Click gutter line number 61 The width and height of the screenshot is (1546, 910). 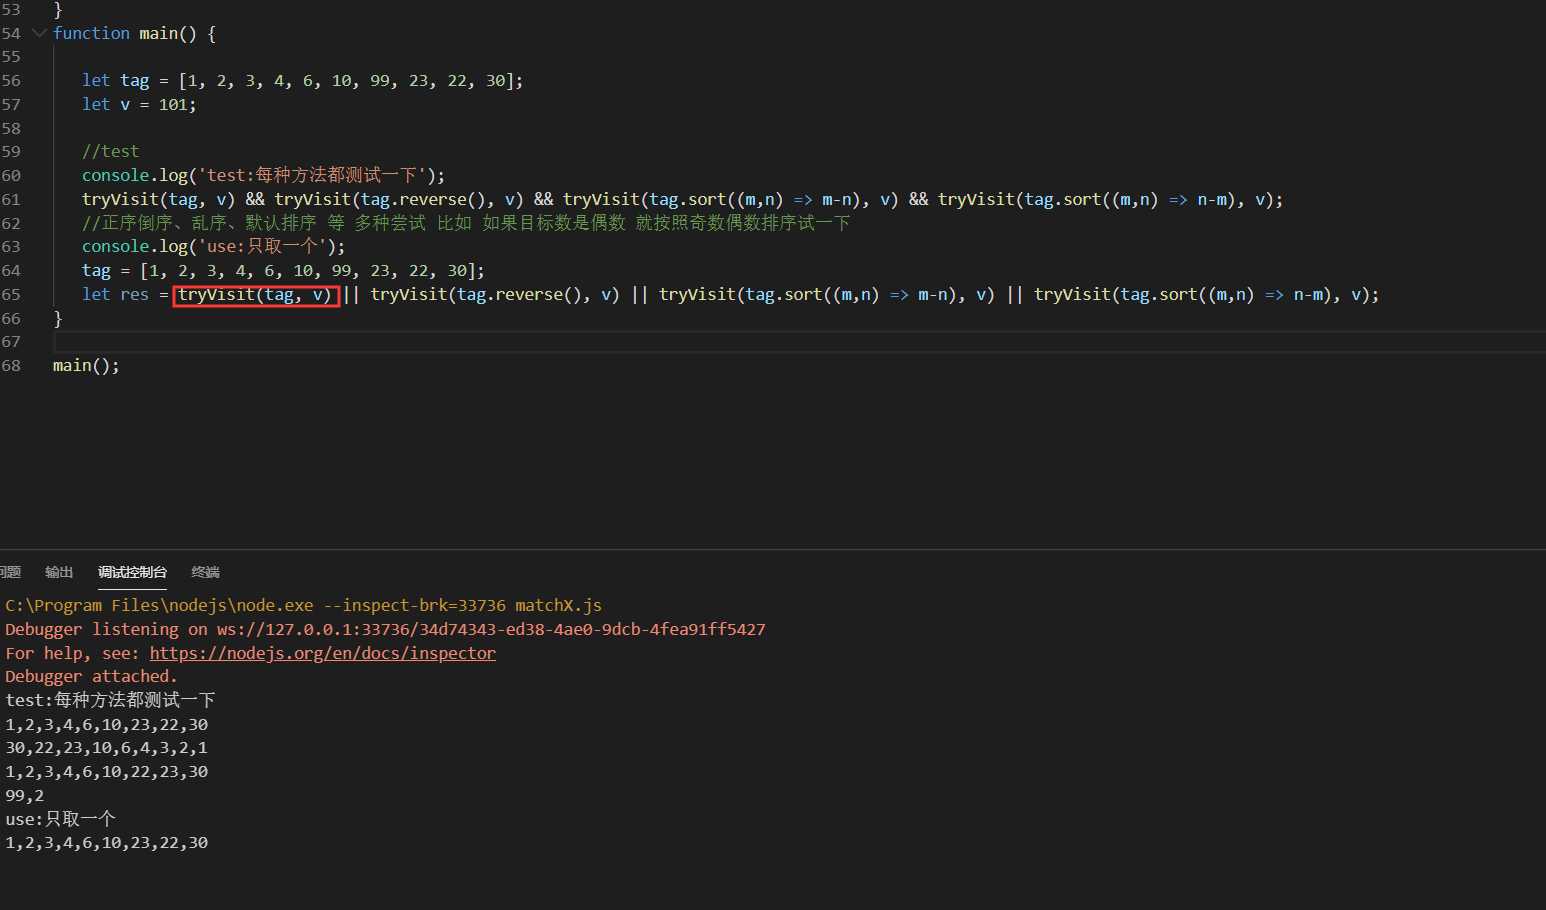11,199
